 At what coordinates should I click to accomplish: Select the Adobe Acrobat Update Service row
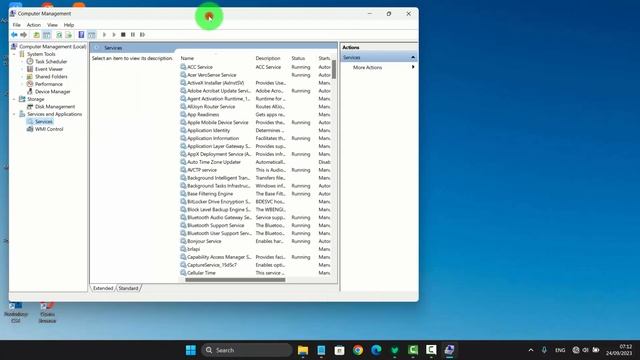(x=255, y=91)
